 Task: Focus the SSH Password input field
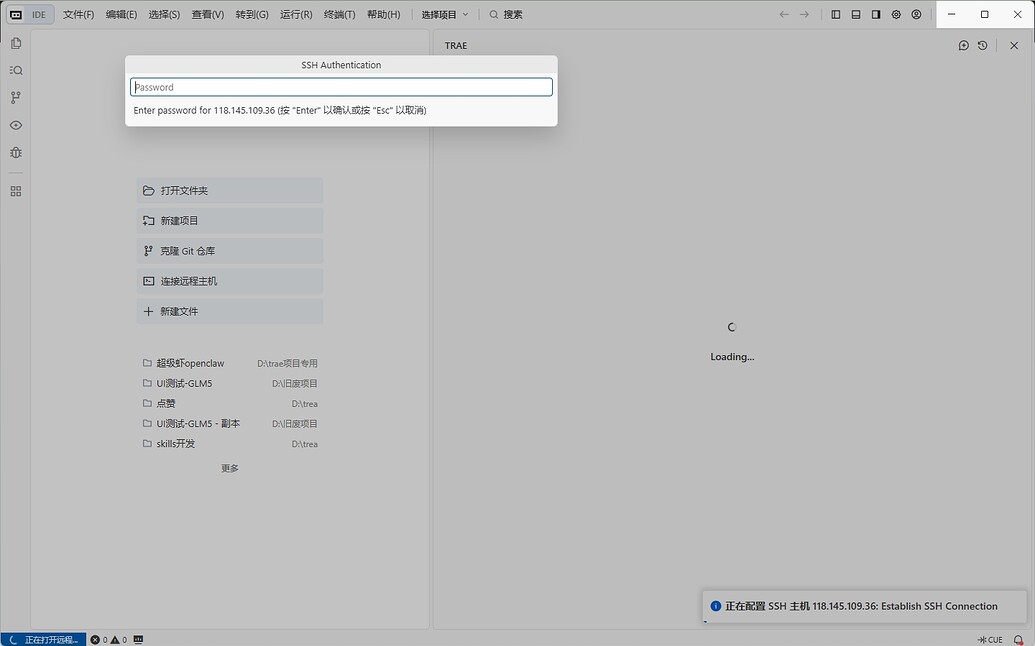pos(341,87)
